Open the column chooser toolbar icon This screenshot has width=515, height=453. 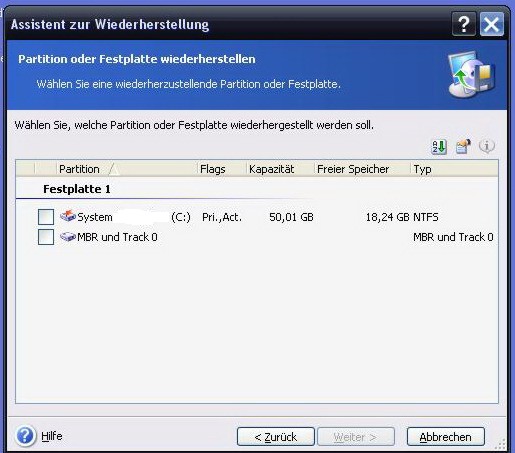click(x=463, y=146)
